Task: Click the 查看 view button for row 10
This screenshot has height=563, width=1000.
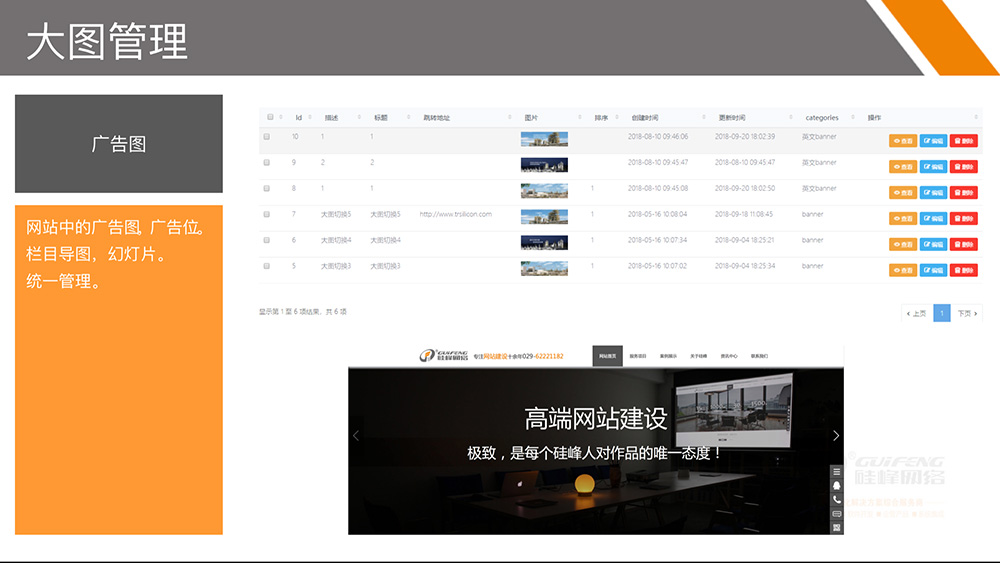Action: [x=902, y=141]
